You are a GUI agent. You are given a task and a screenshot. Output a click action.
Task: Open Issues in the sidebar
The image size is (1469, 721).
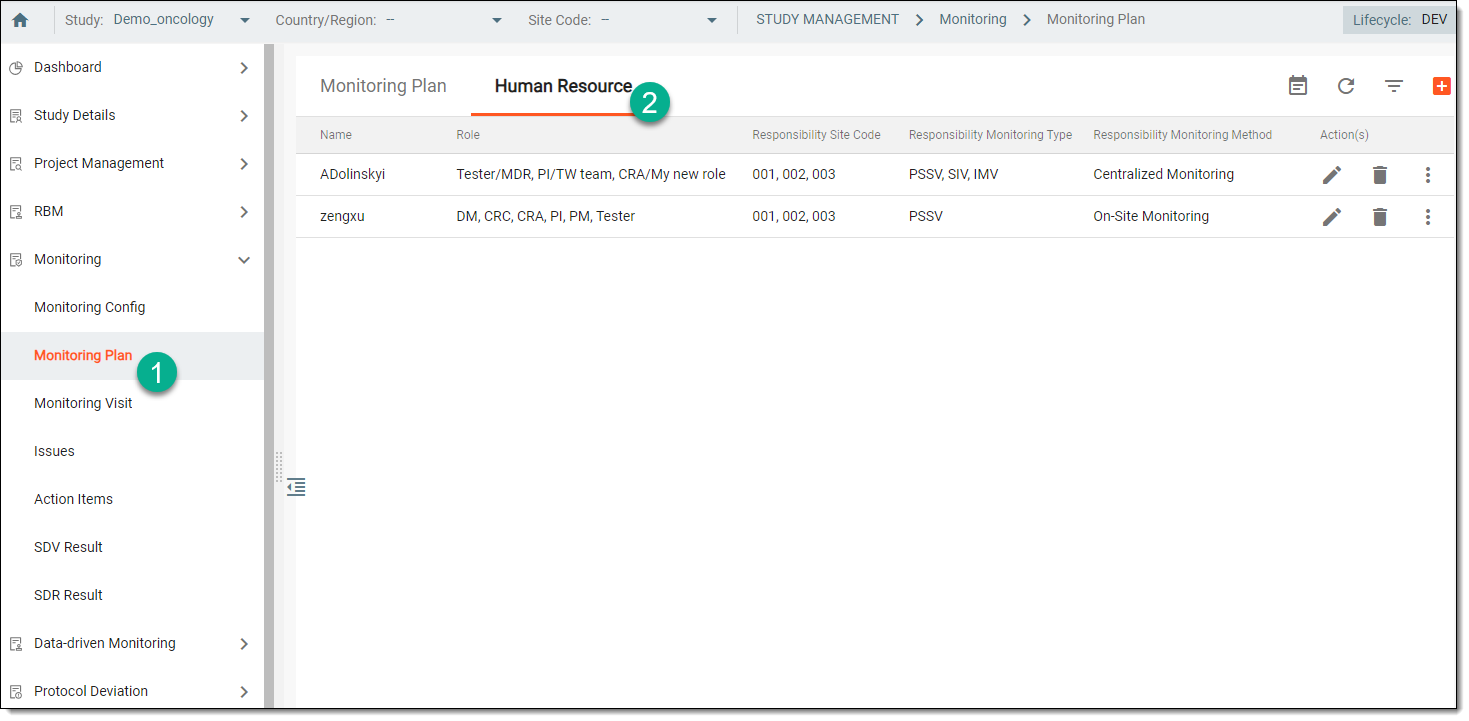pyautogui.click(x=54, y=452)
